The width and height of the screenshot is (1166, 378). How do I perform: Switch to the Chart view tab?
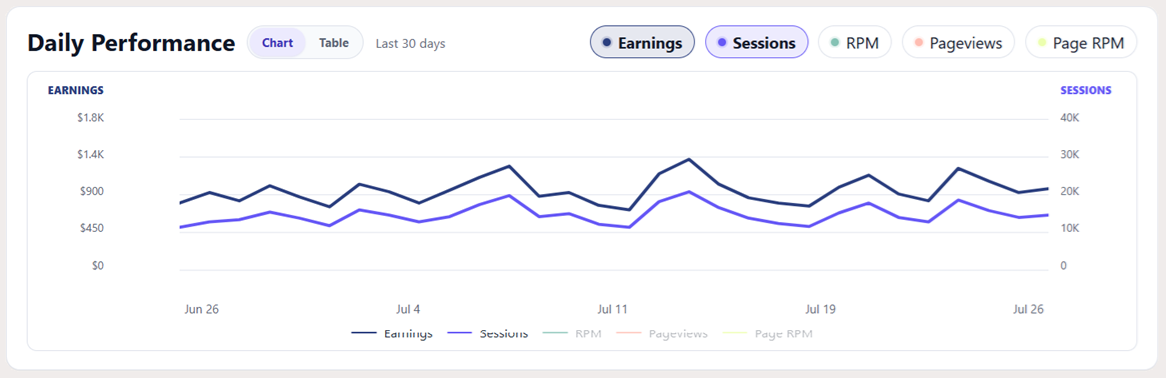277,43
